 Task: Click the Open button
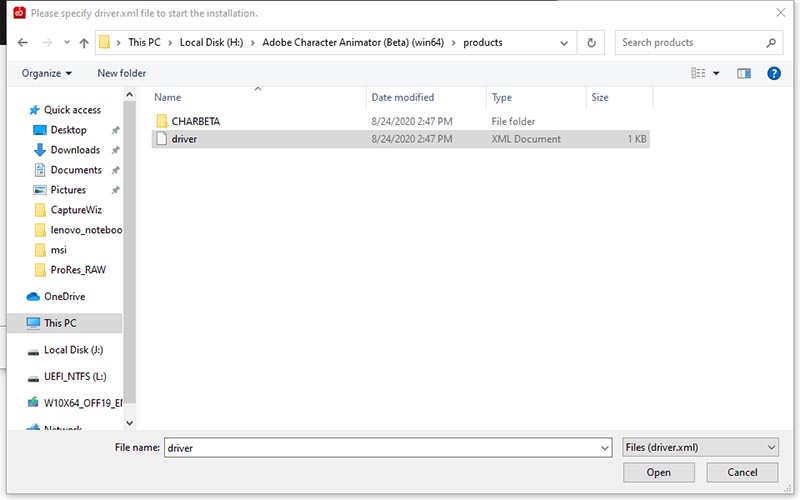tap(659, 472)
